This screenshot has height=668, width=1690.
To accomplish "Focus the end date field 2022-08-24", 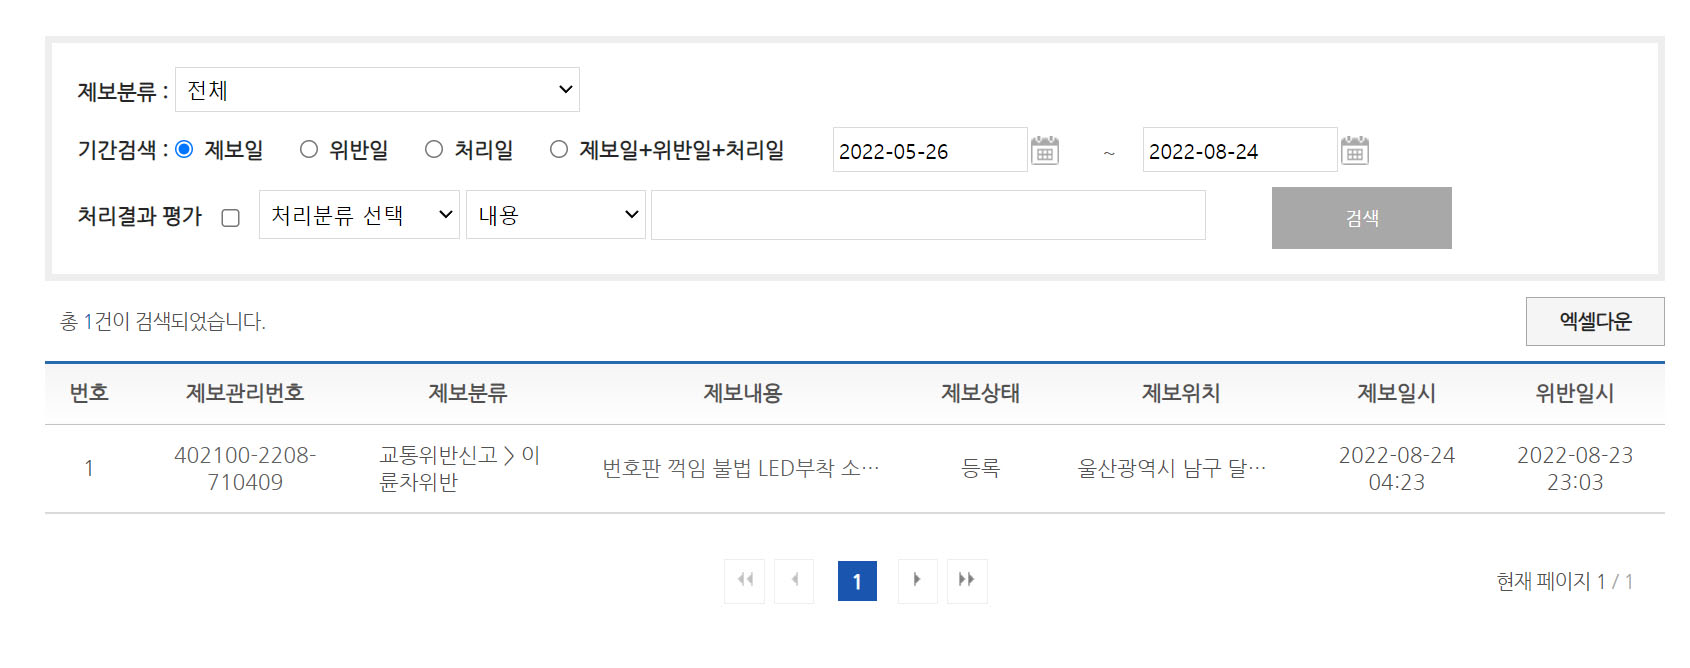I will (1240, 150).
